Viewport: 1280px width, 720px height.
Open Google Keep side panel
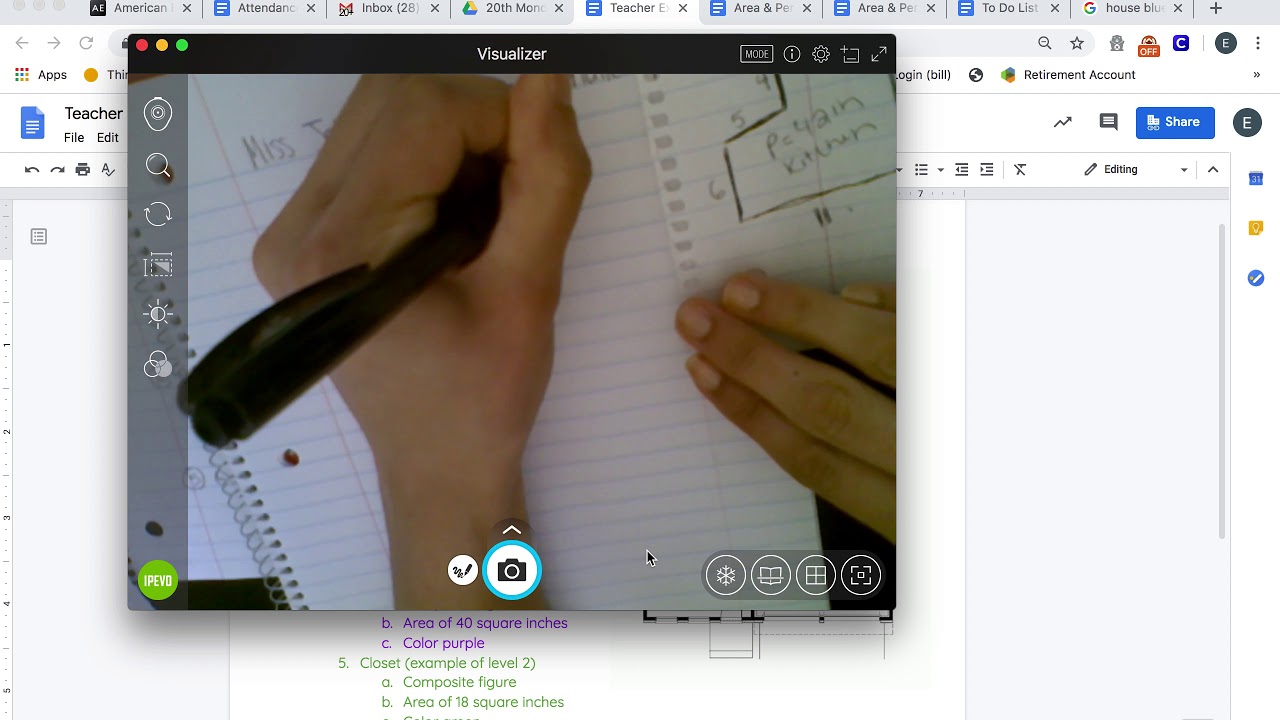(x=1256, y=228)
